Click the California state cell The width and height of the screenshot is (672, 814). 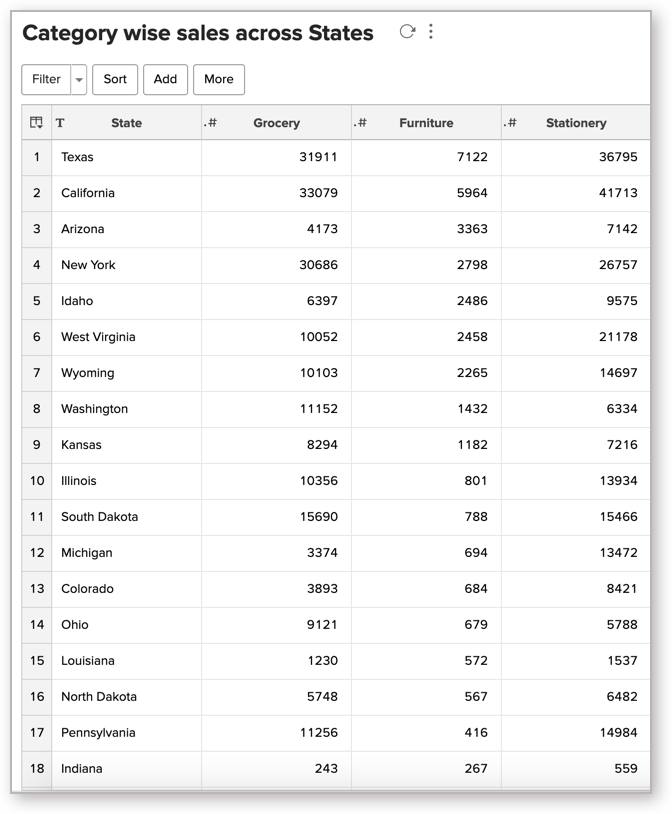[88, 193]
